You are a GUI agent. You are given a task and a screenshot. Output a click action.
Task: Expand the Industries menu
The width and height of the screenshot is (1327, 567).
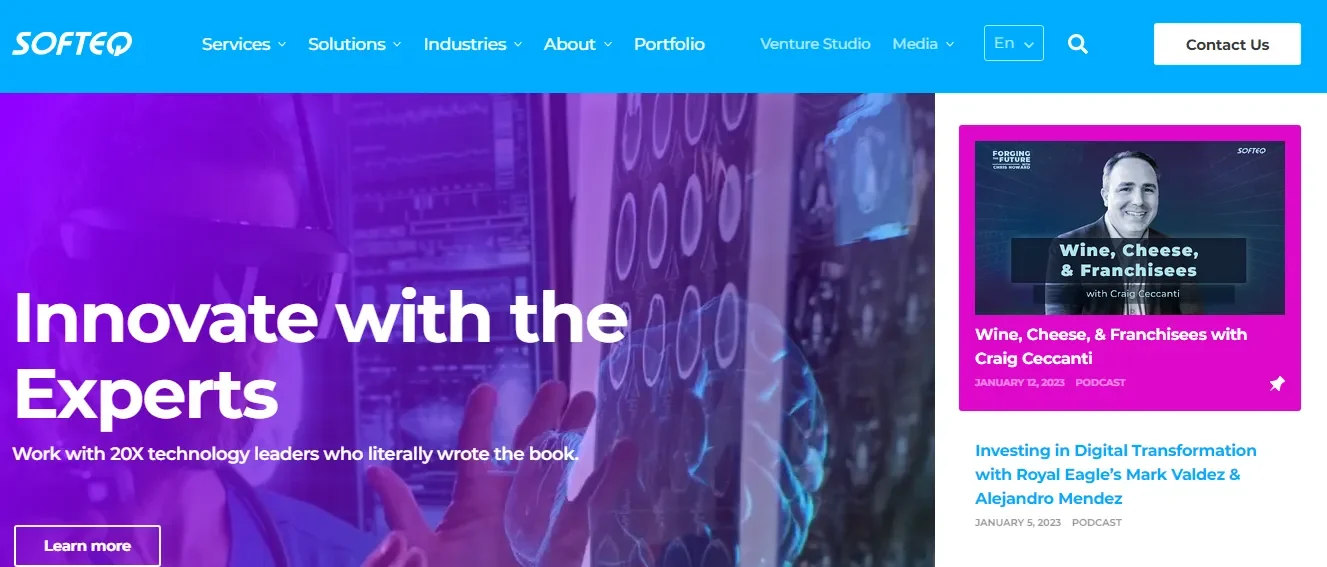coord(473,44)
